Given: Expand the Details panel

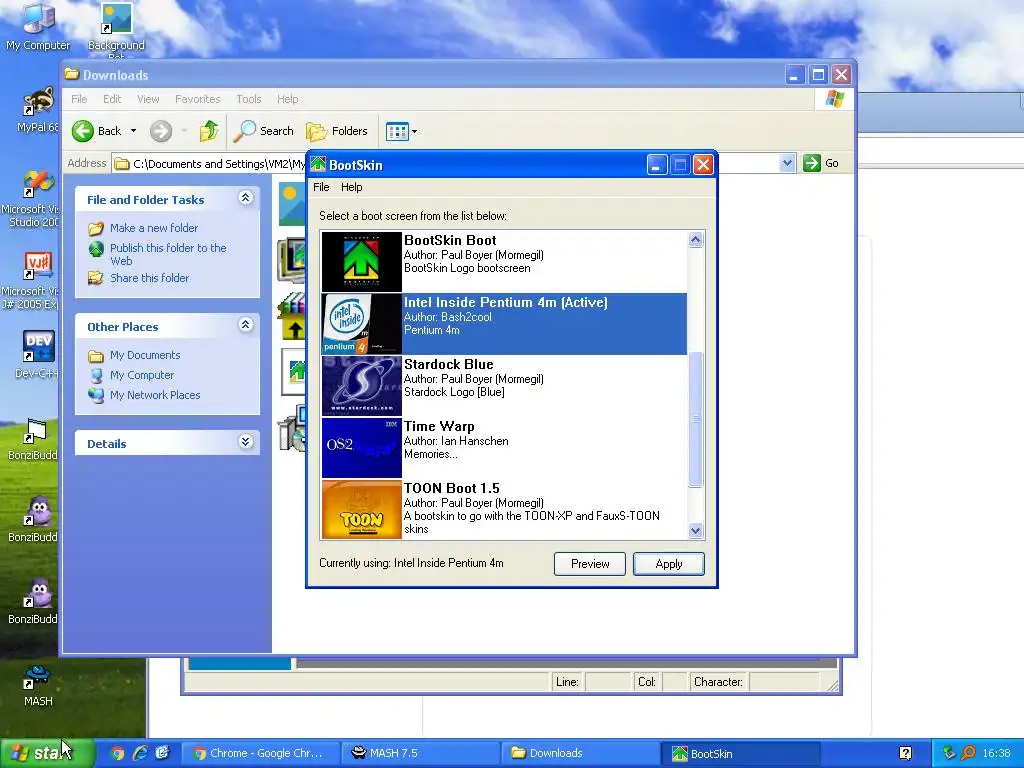Looking at the screenshot, I should click(246, 442).
